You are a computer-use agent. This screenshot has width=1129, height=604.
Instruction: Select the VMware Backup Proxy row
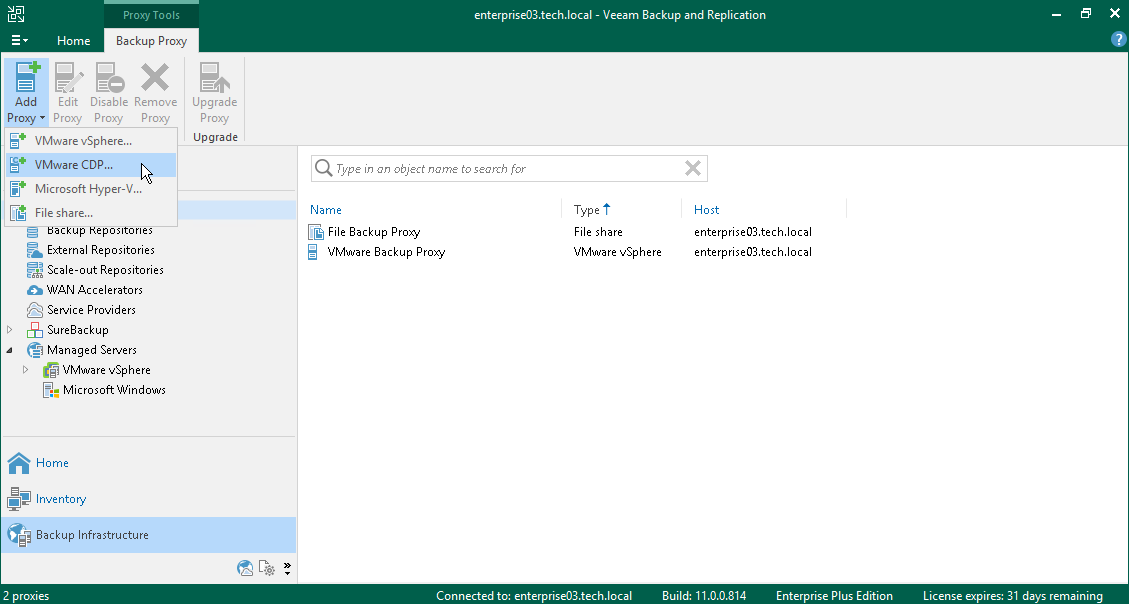pos(576,252)
